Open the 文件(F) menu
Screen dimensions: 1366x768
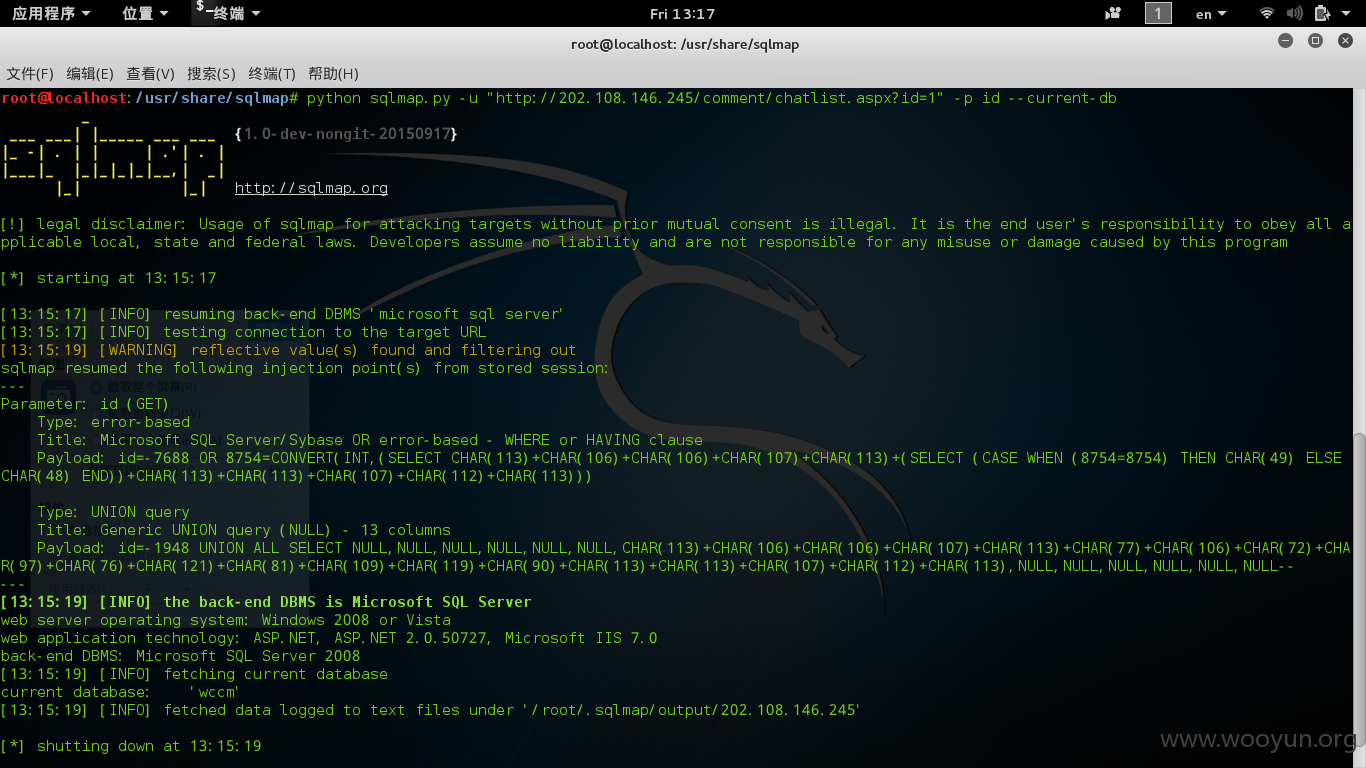click(30, 74)
